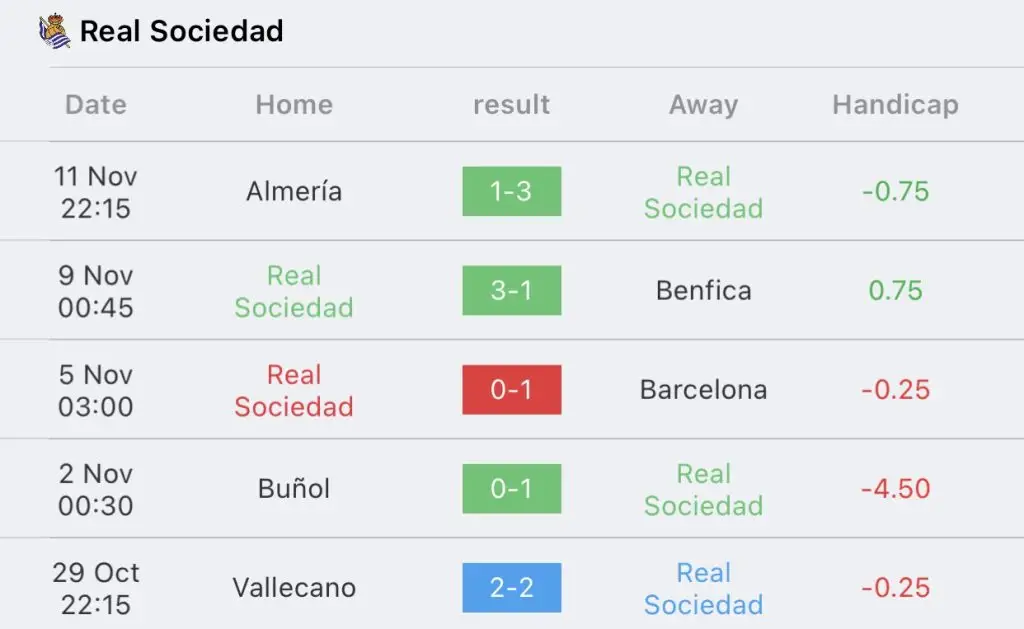Screen dimensions: 1024x629
Task: Open the blue 2-2 draw badge
Action: 512,588
